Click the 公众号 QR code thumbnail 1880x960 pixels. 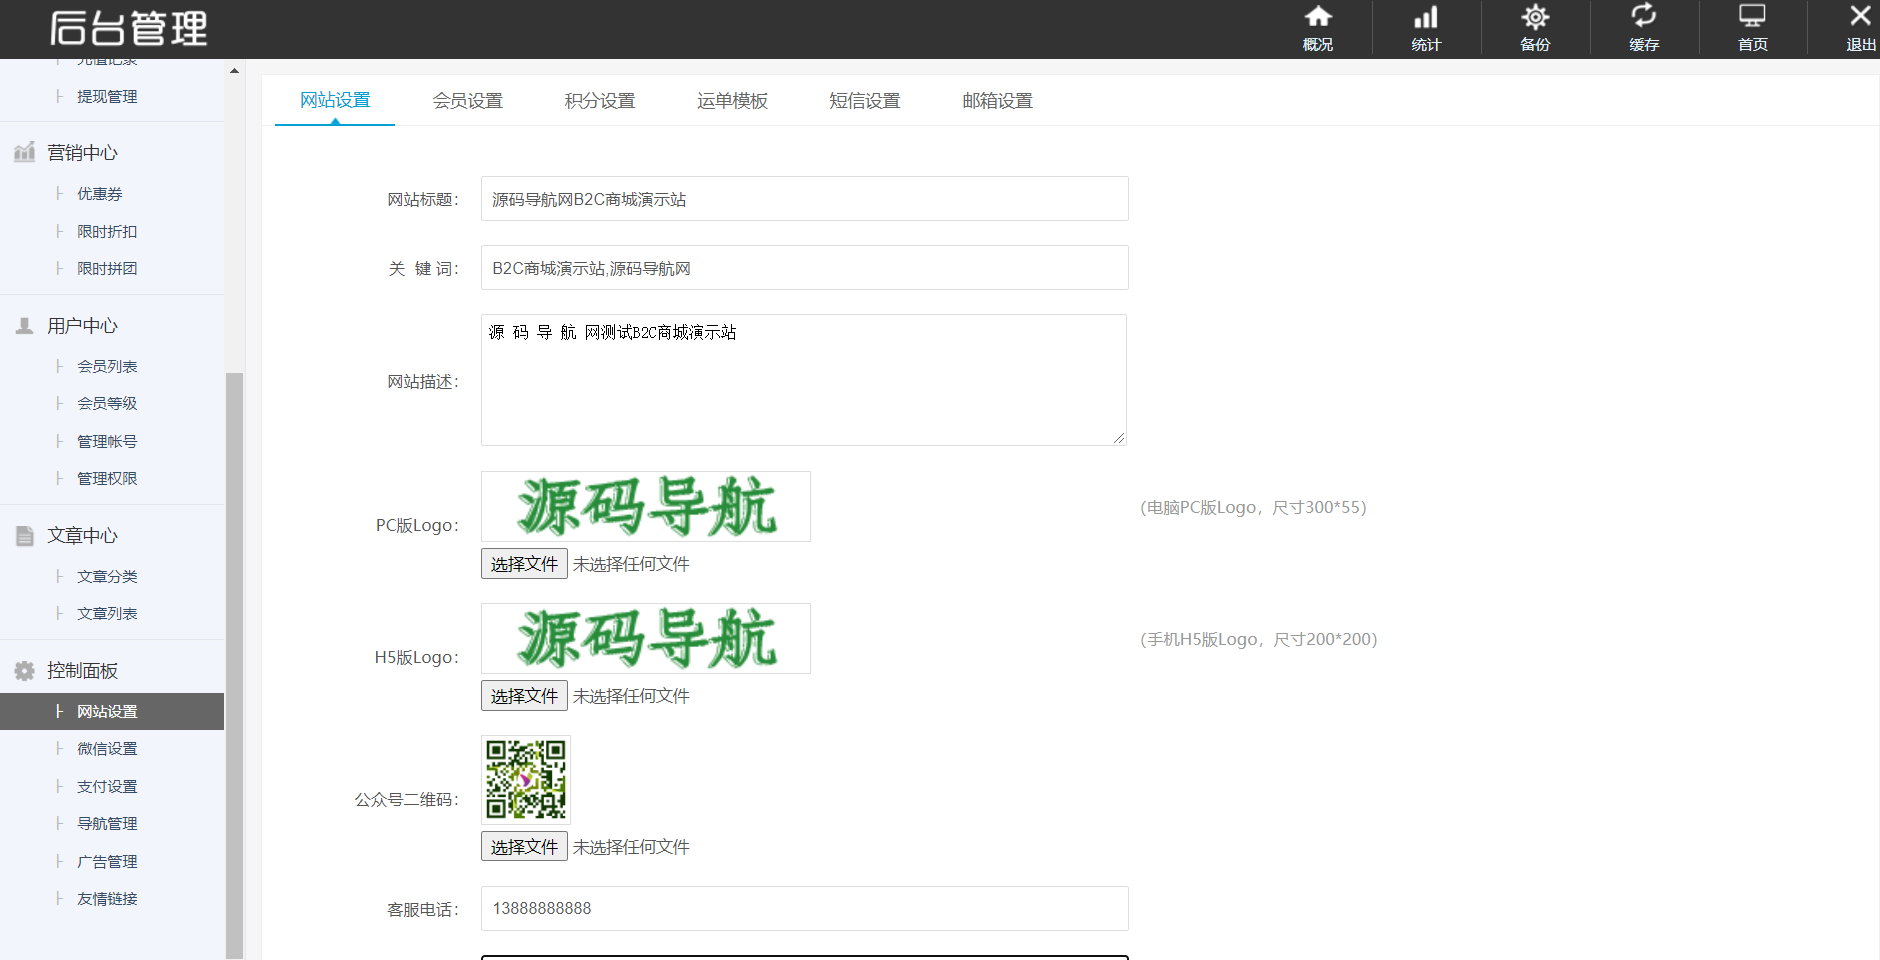pos(526,780)
